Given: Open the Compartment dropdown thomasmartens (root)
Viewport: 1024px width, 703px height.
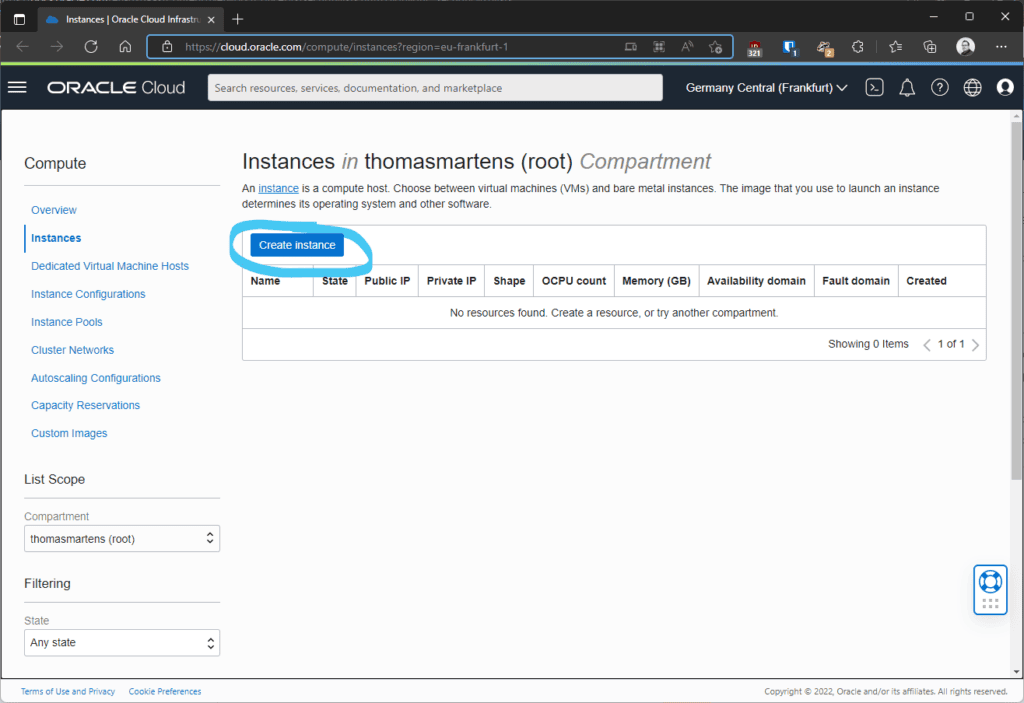Looking at the screenshot, I should pos(121,539).
